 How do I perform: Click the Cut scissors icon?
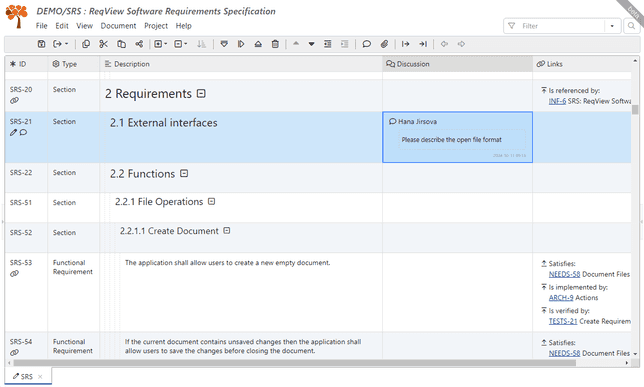tap(104, 44)
